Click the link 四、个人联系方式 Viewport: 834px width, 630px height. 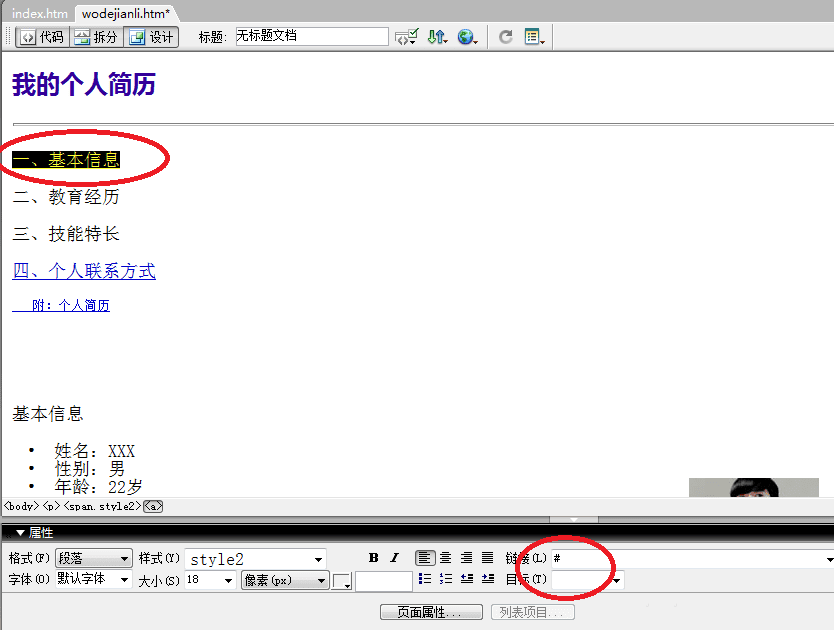pos(84,271)
